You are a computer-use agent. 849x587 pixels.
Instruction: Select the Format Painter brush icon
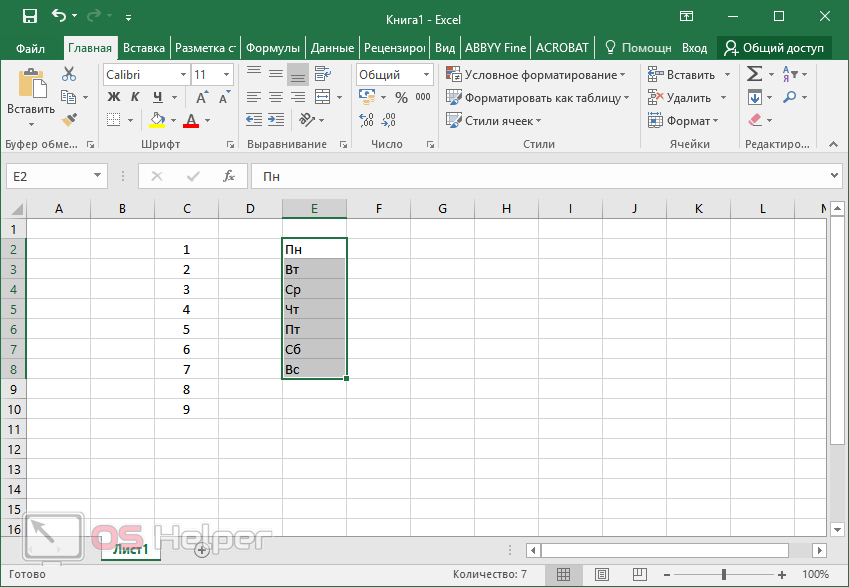(69, 120)
